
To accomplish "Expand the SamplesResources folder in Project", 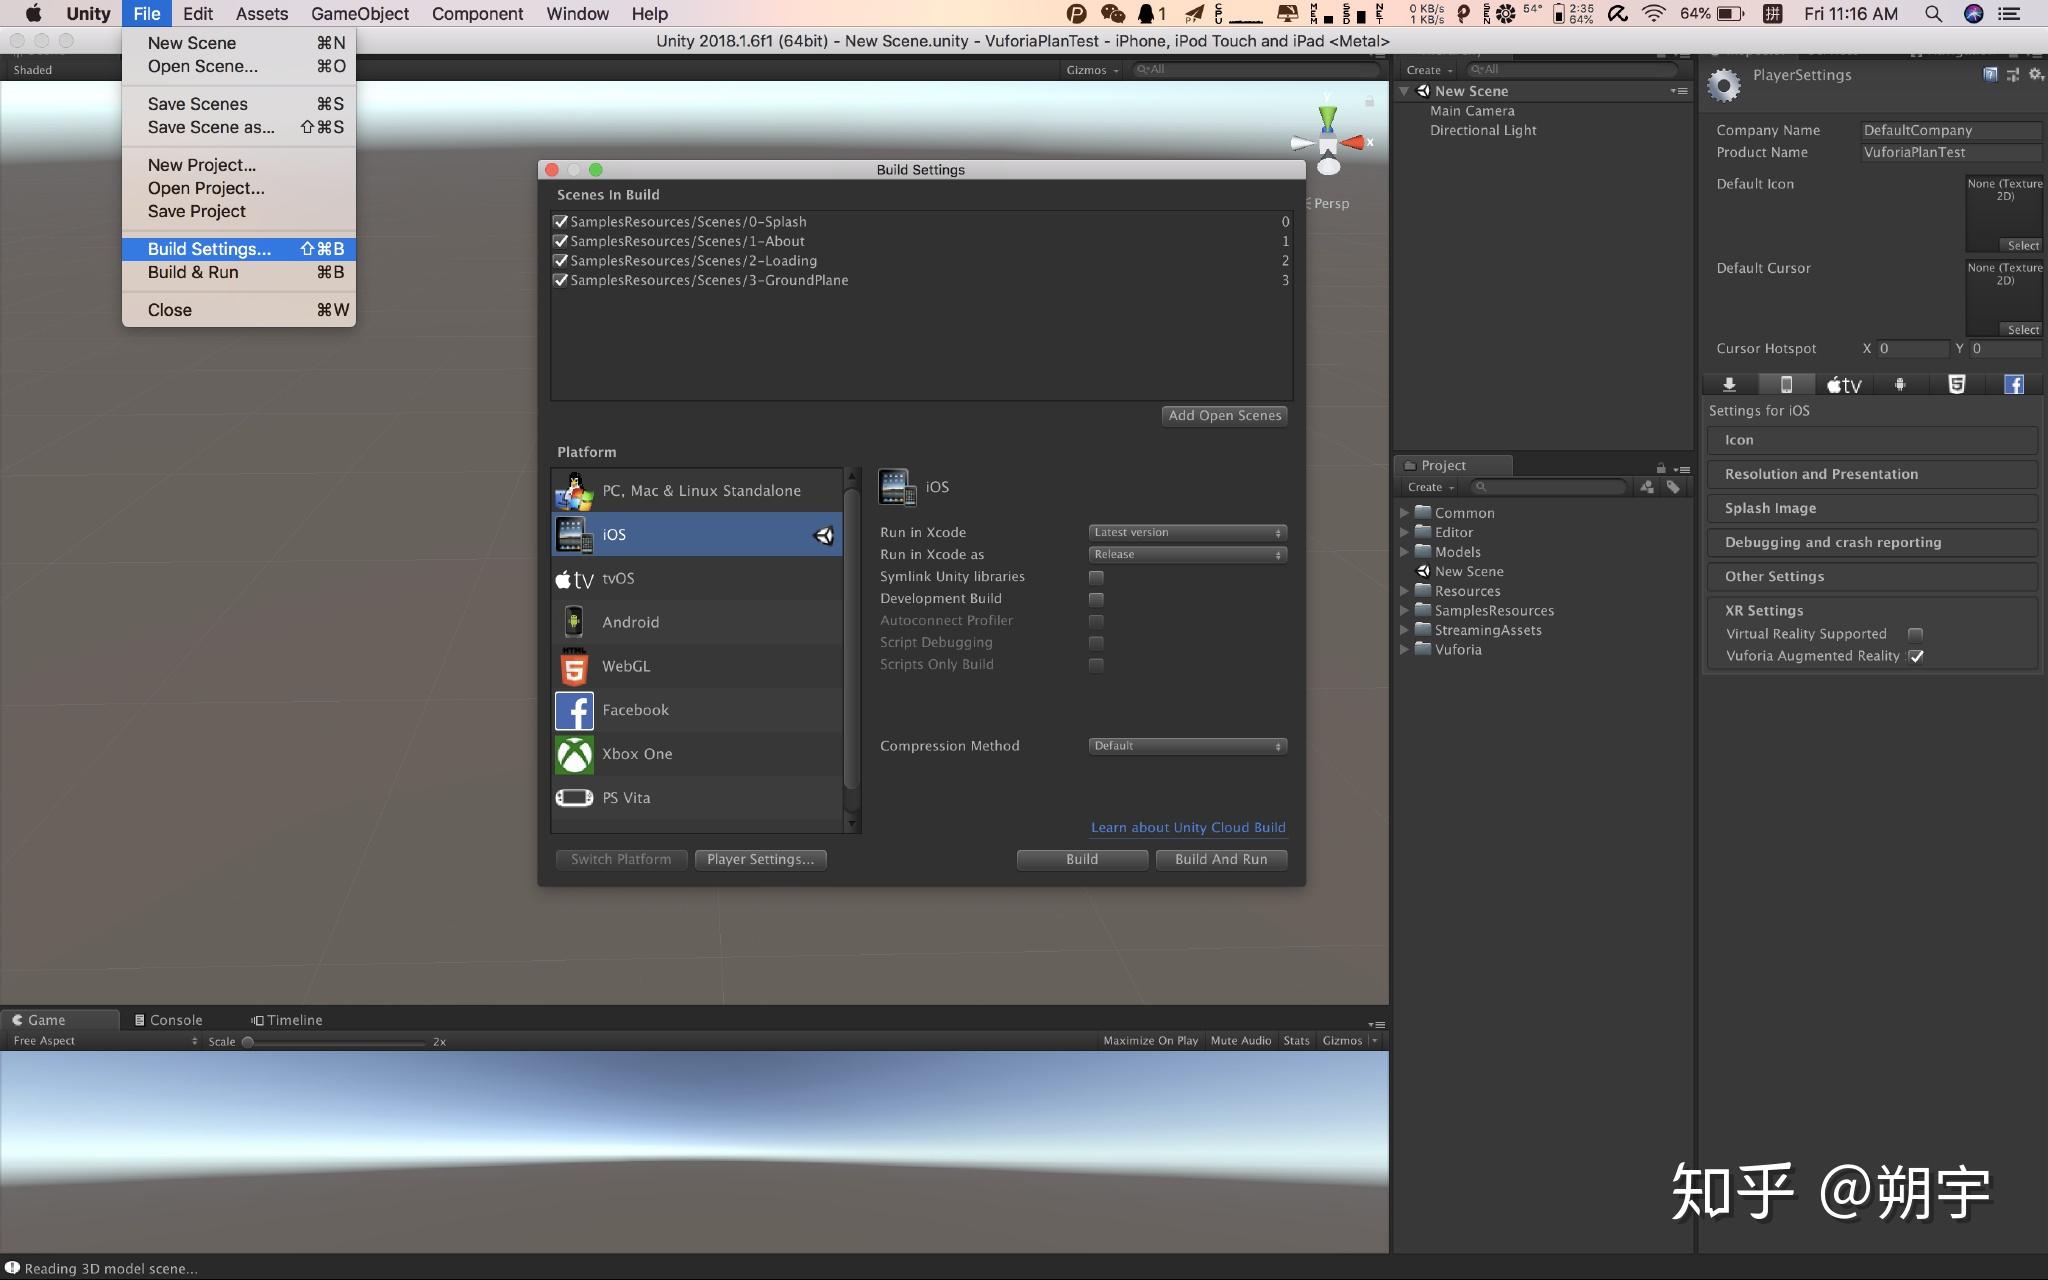I will pyautogui.click(x=1404, y=611).
